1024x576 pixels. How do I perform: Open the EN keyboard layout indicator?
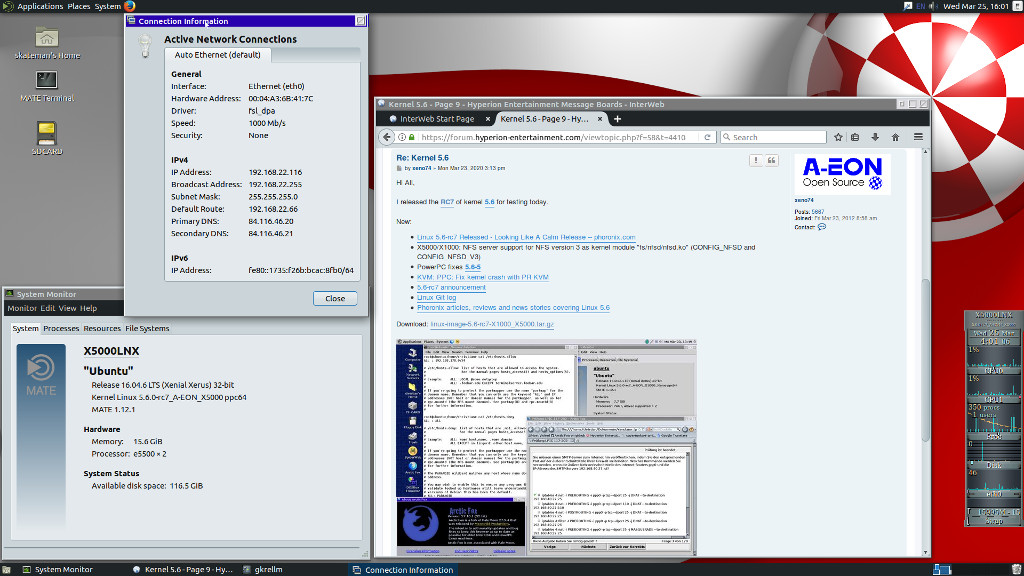point(920,6)
